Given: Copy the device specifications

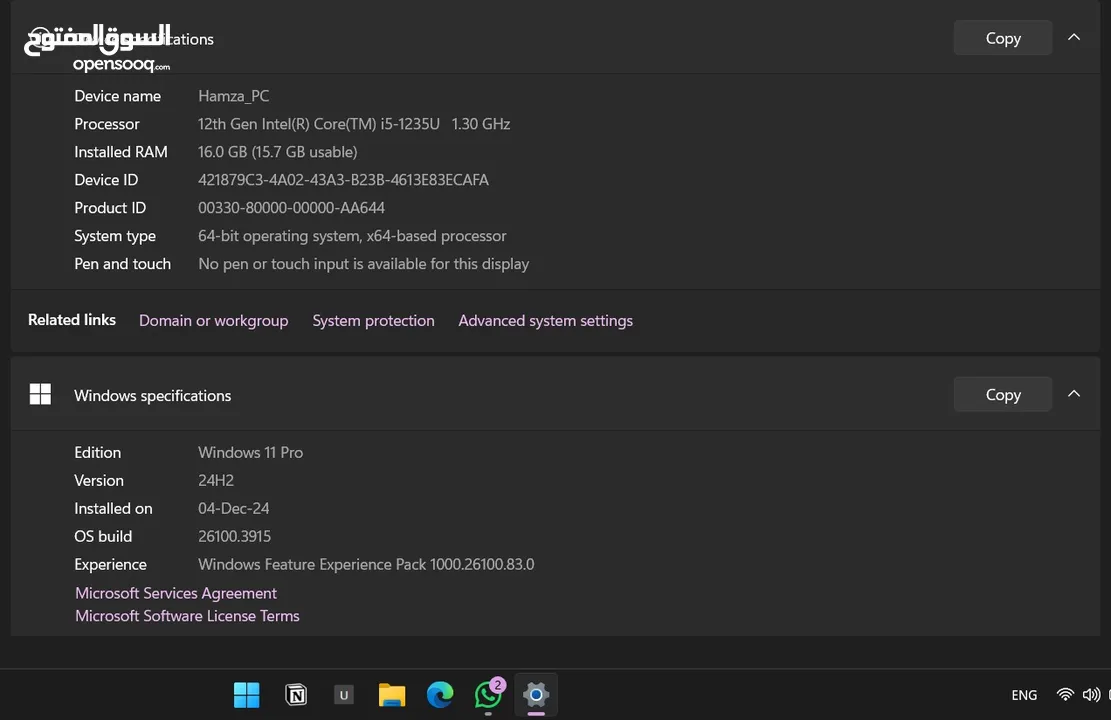Looking at the screenshot, I should pos(1003,38).
